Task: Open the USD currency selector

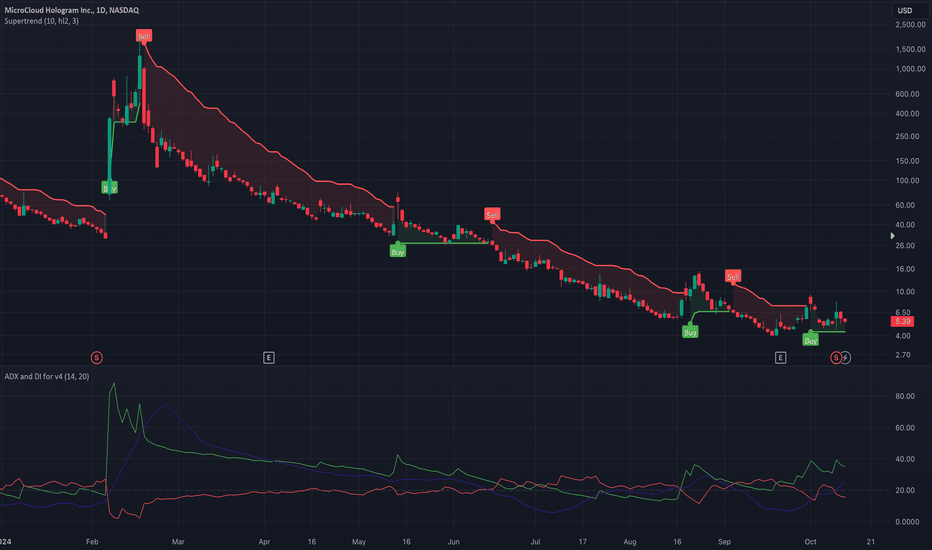Action: point(905,10)
